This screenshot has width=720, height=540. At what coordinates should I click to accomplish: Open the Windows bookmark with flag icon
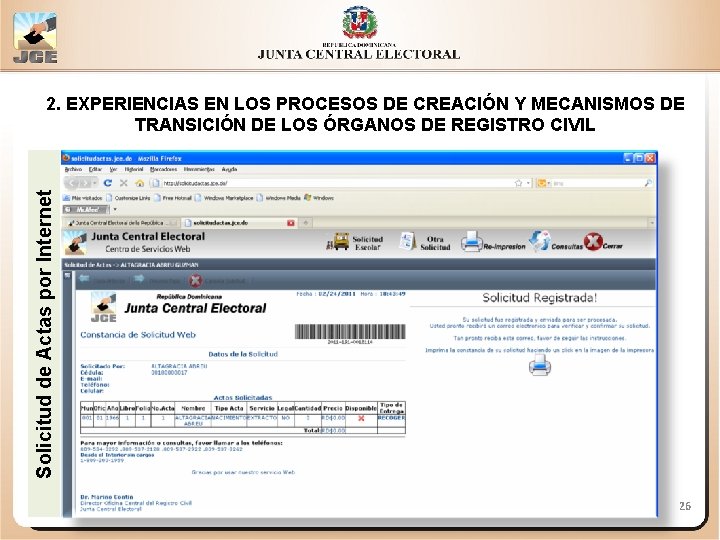319,198
